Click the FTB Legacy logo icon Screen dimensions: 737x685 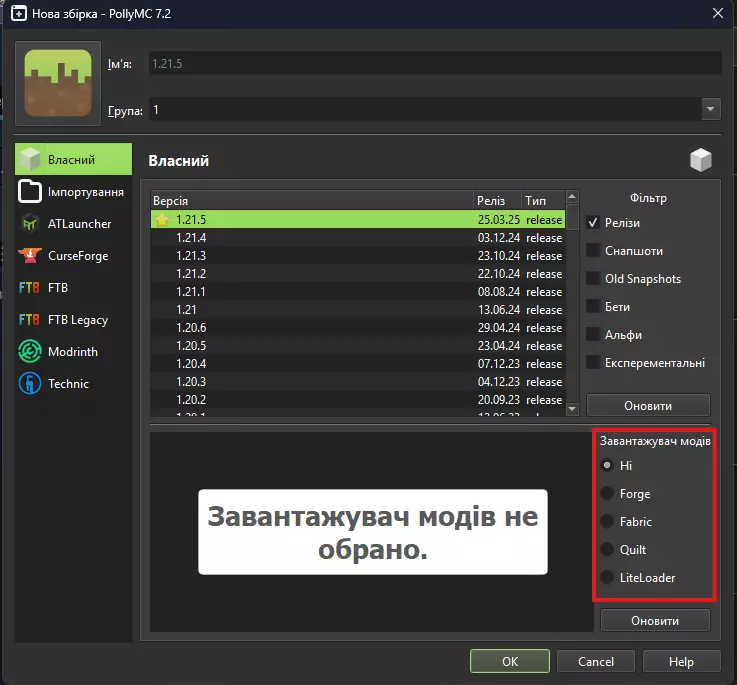29,320
